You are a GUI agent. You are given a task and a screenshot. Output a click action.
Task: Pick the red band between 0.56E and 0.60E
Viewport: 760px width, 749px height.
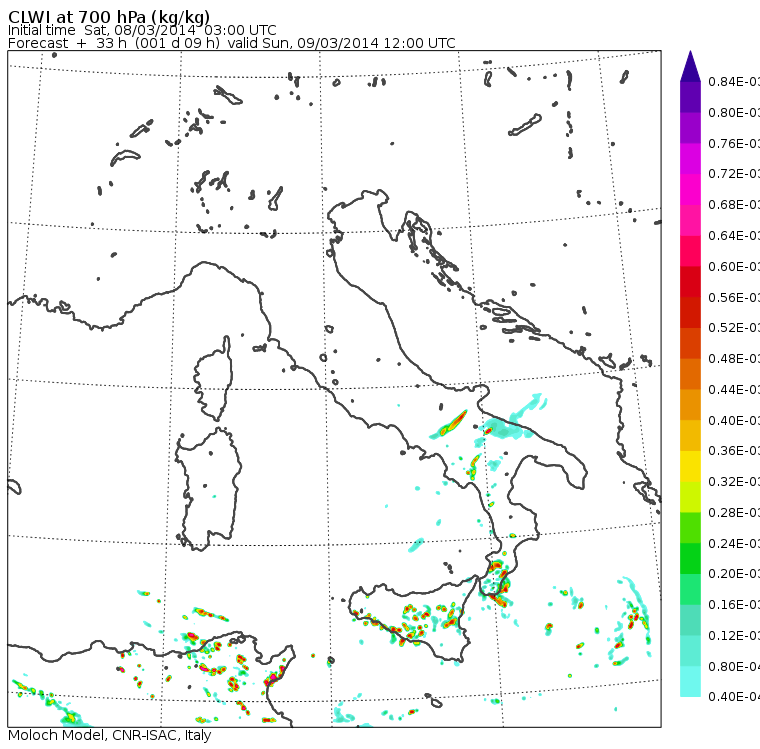(x=690, y=282)
